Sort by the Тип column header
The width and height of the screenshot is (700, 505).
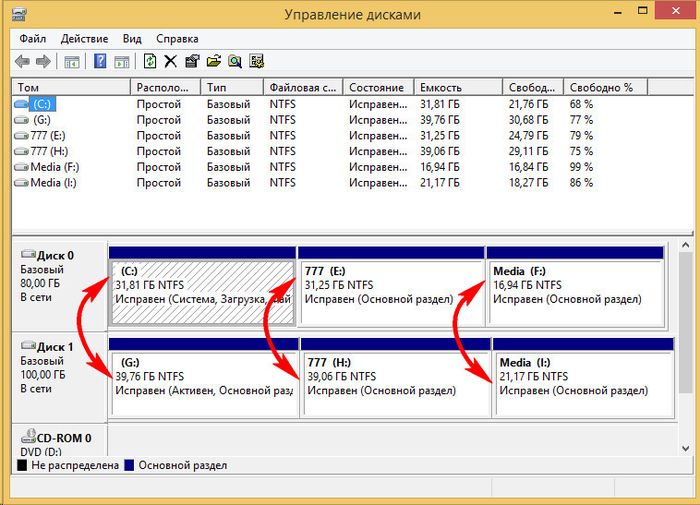pos(233,88)
